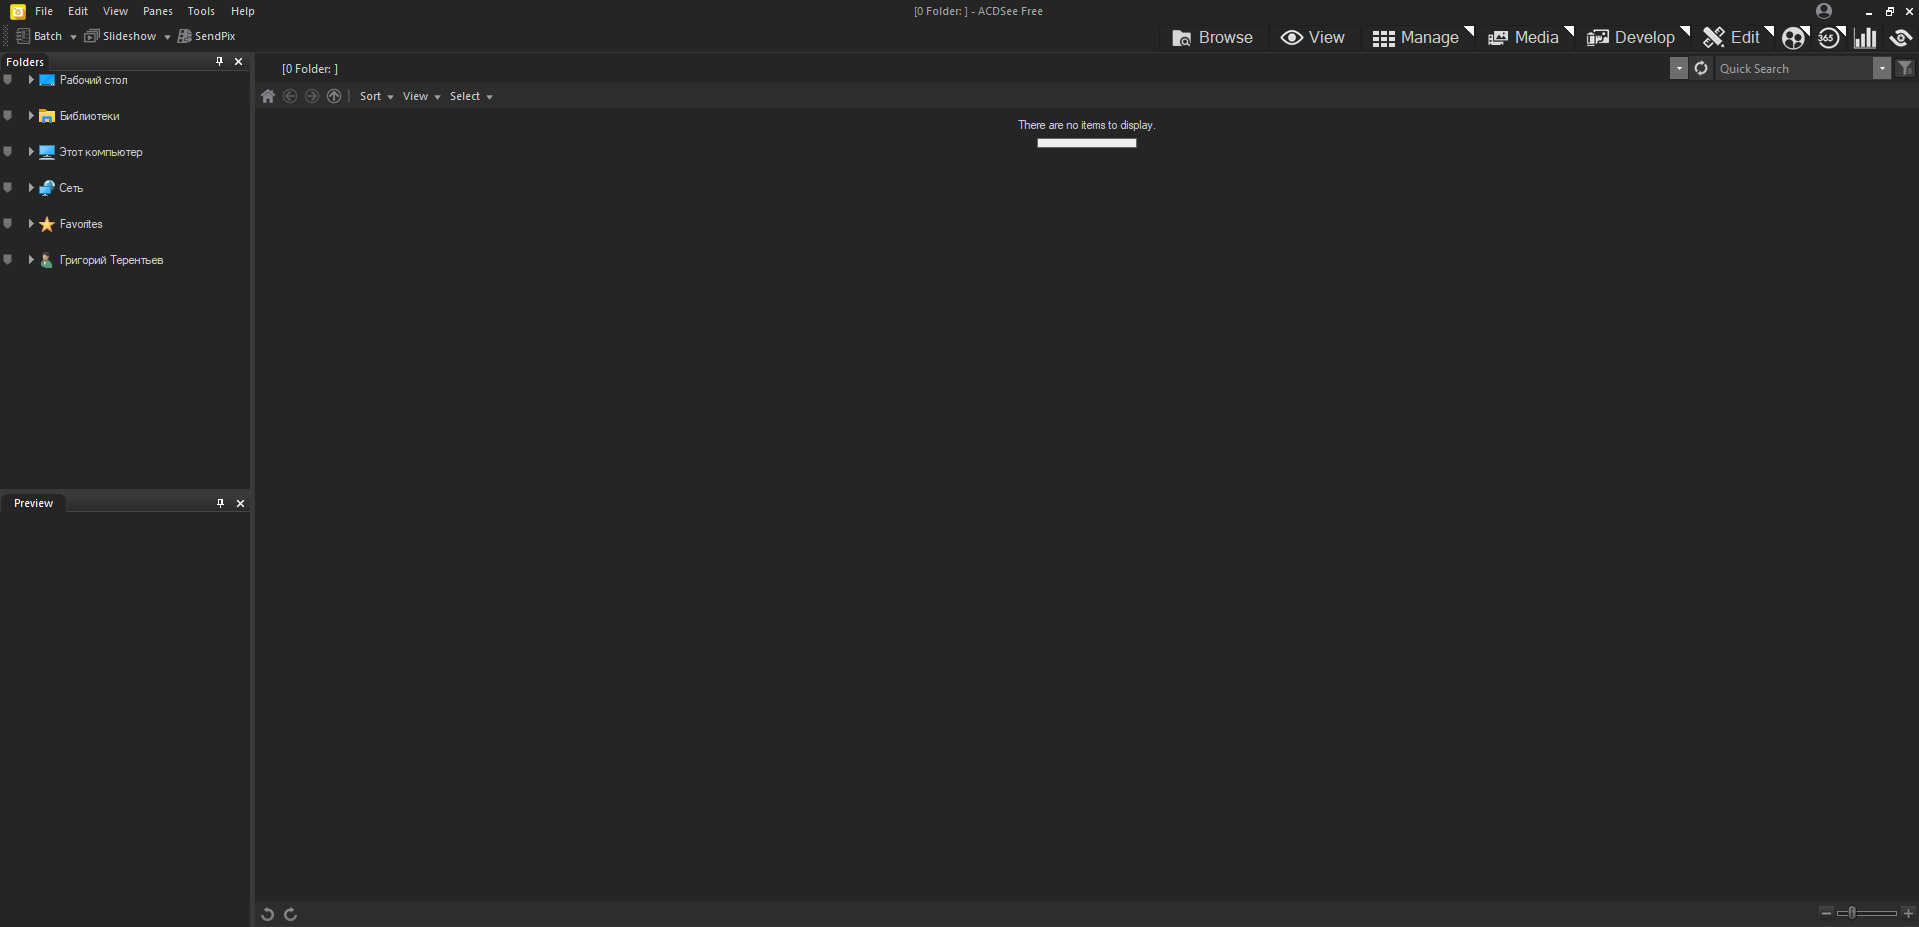Viewport: 1919px width, 927px height.
Task: Toggle Easy-Select marker for Этот компьютер
Action: pyautogui.click(x=8, y=152)
